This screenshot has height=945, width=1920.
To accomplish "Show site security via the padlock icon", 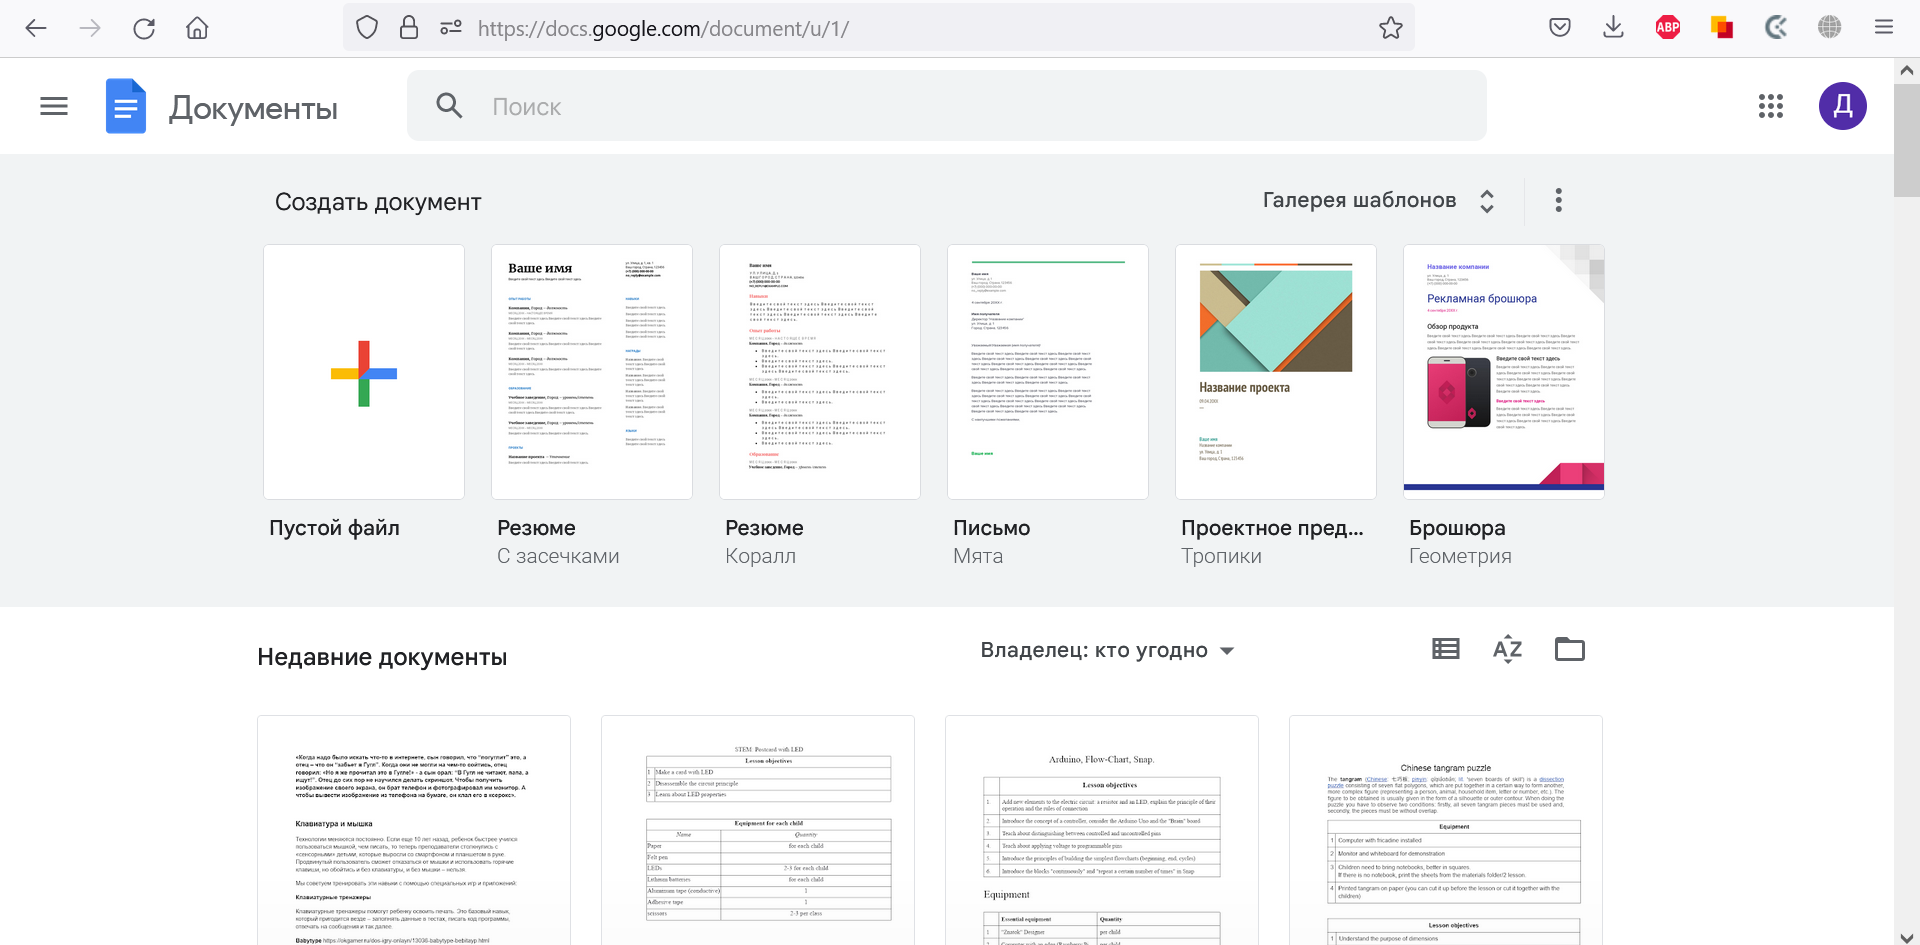I will click(409, 28).
